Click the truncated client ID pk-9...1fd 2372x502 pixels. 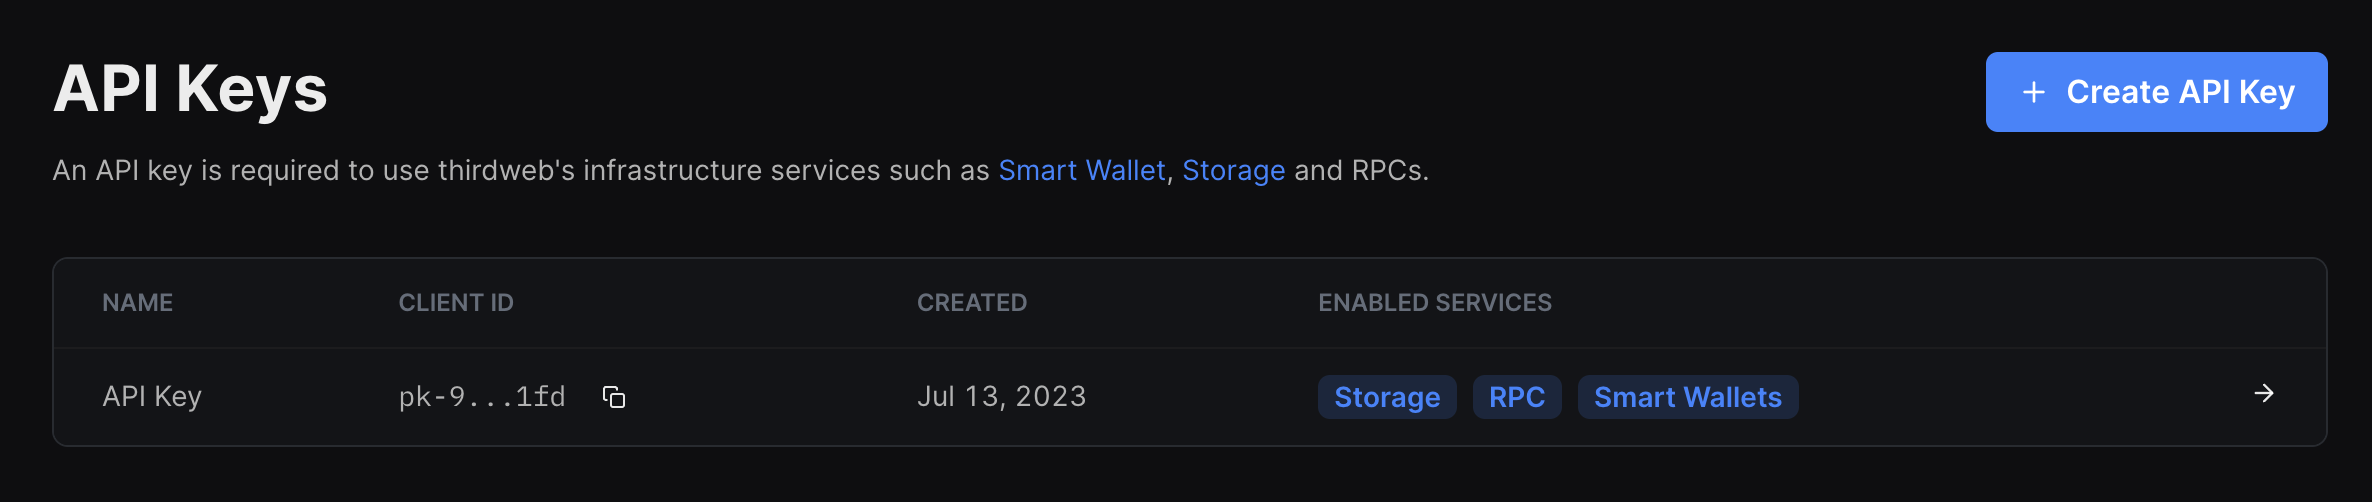click(482, 397)
